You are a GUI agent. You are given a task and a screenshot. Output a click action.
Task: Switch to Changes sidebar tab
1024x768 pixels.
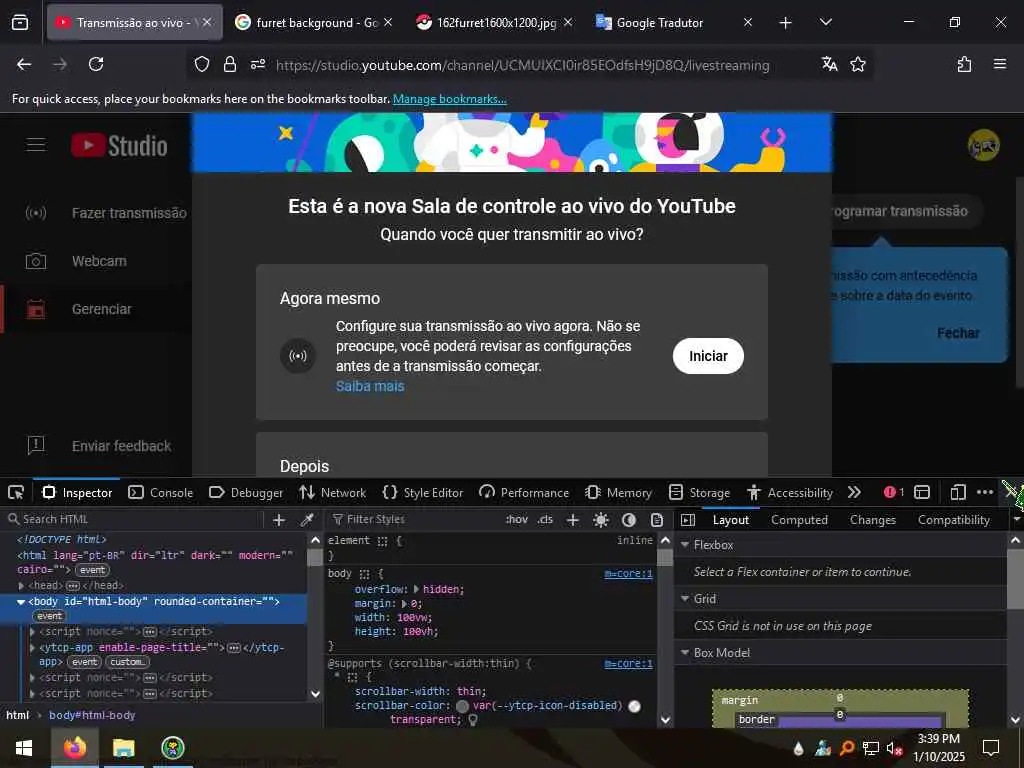[872, 520]
